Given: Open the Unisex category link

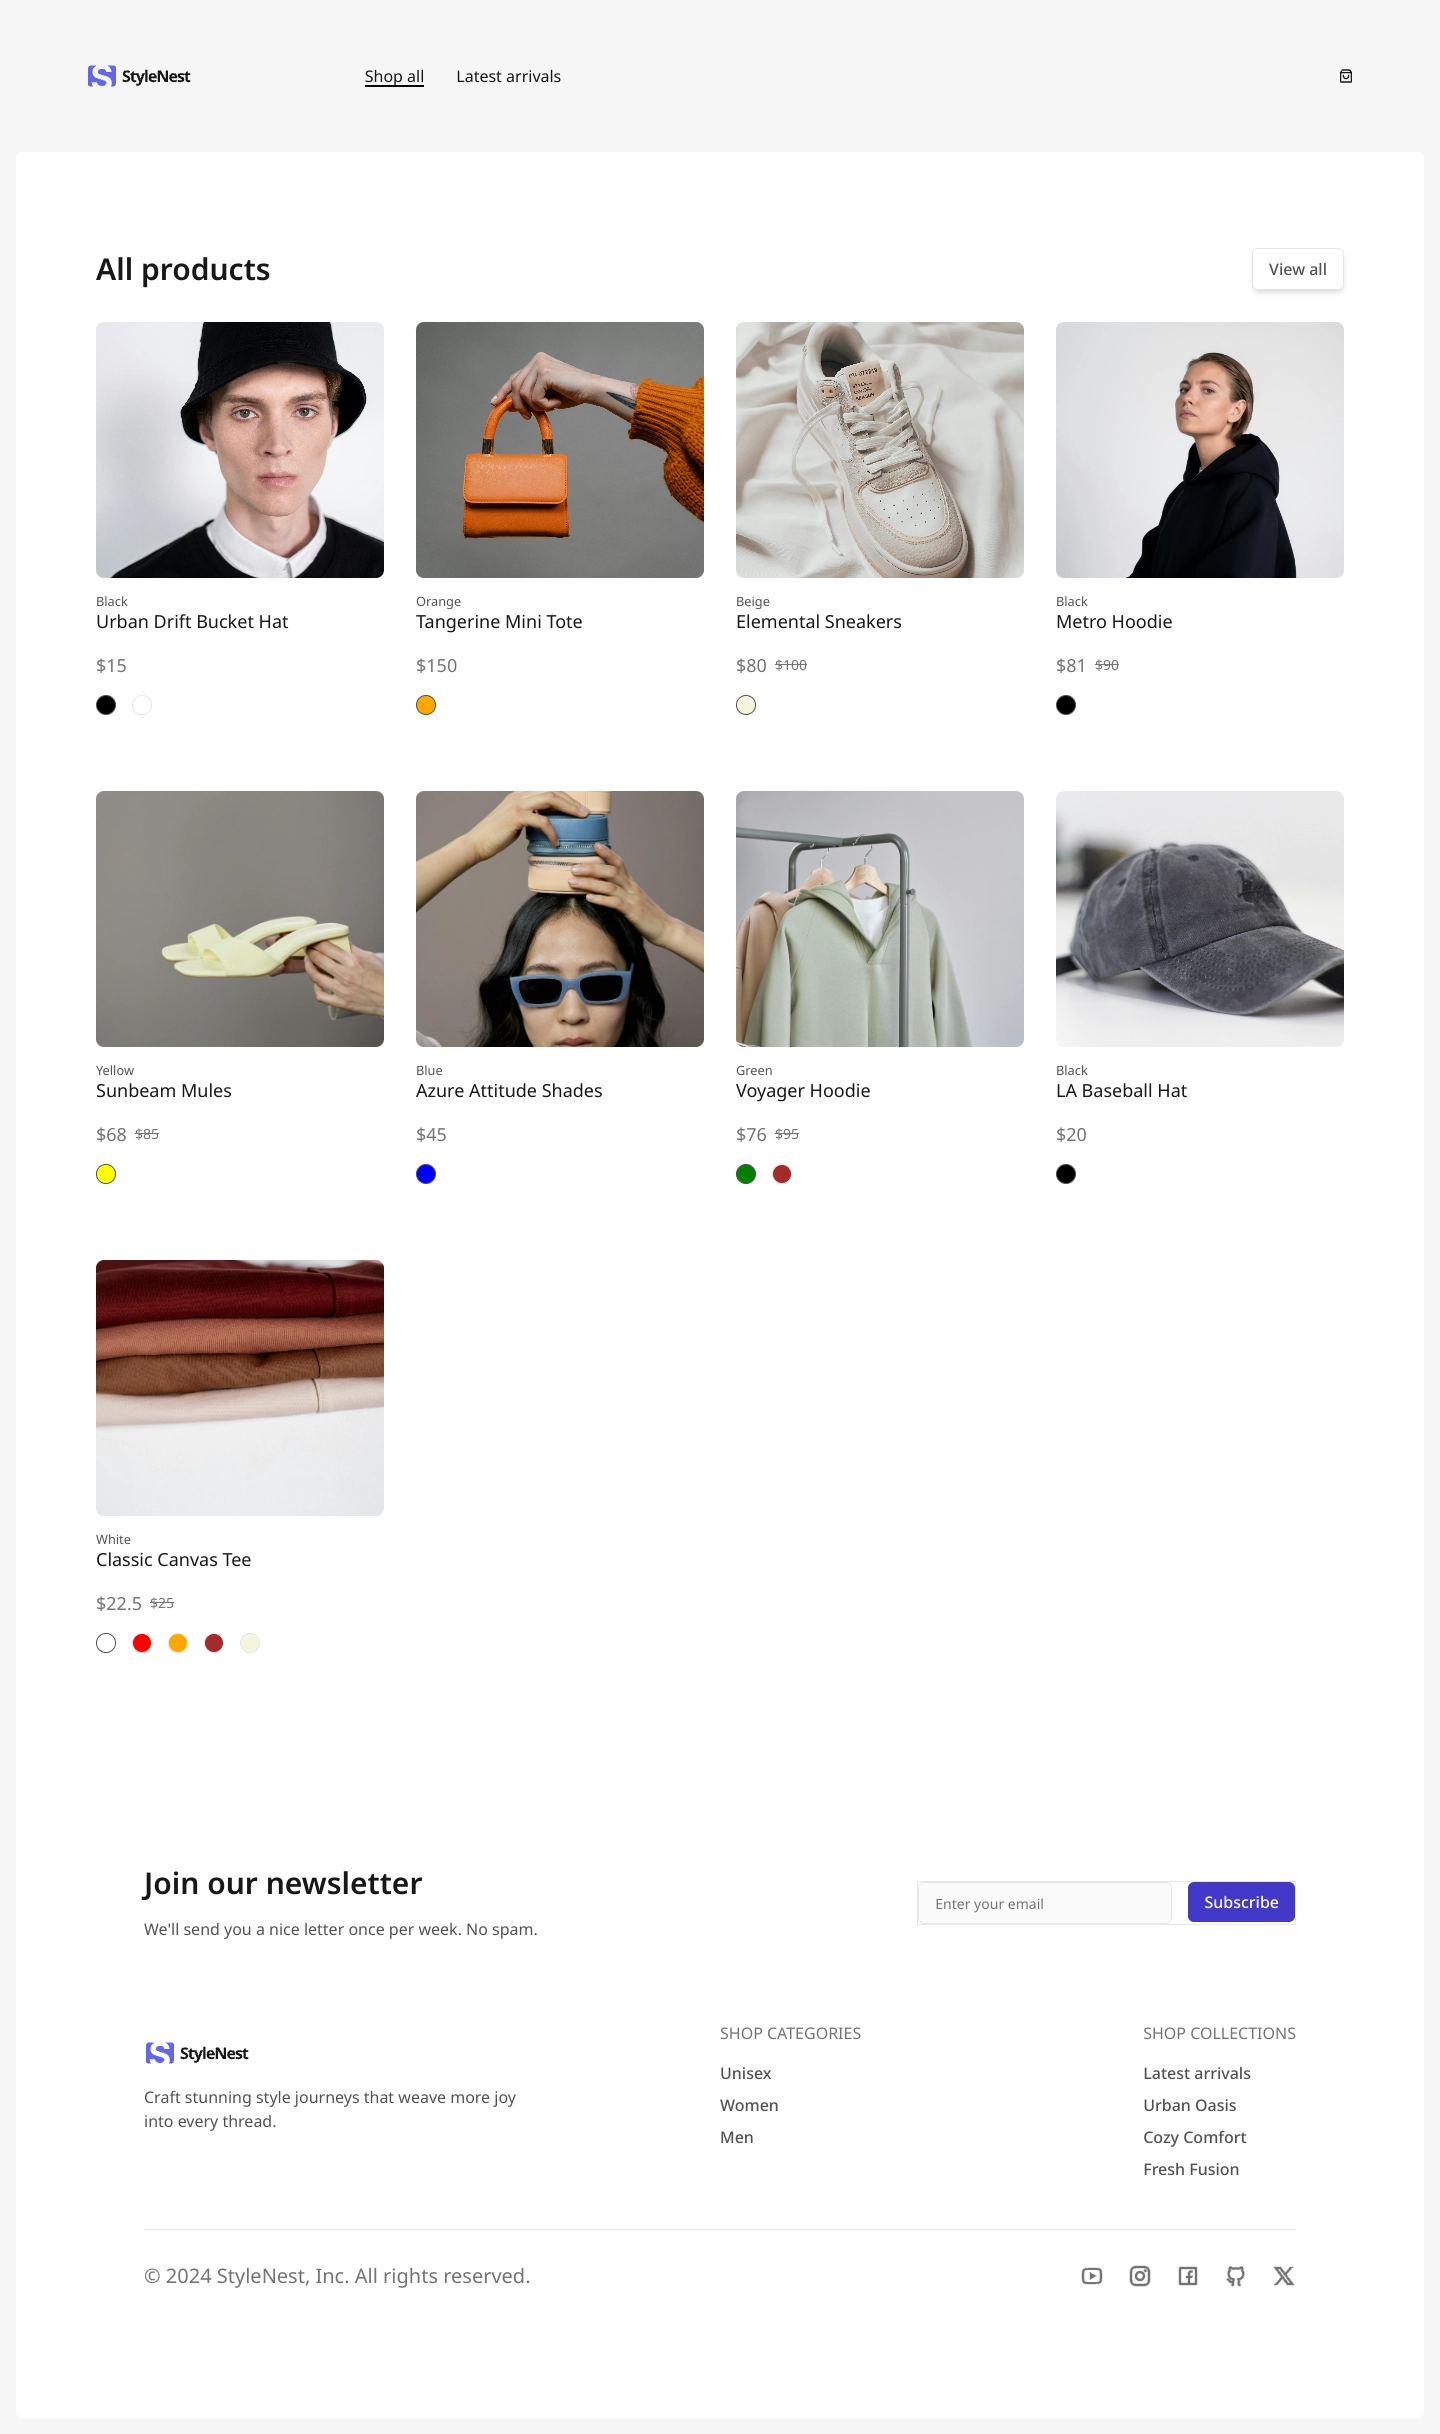Looking at the screenshot, I should (746, 2073).
